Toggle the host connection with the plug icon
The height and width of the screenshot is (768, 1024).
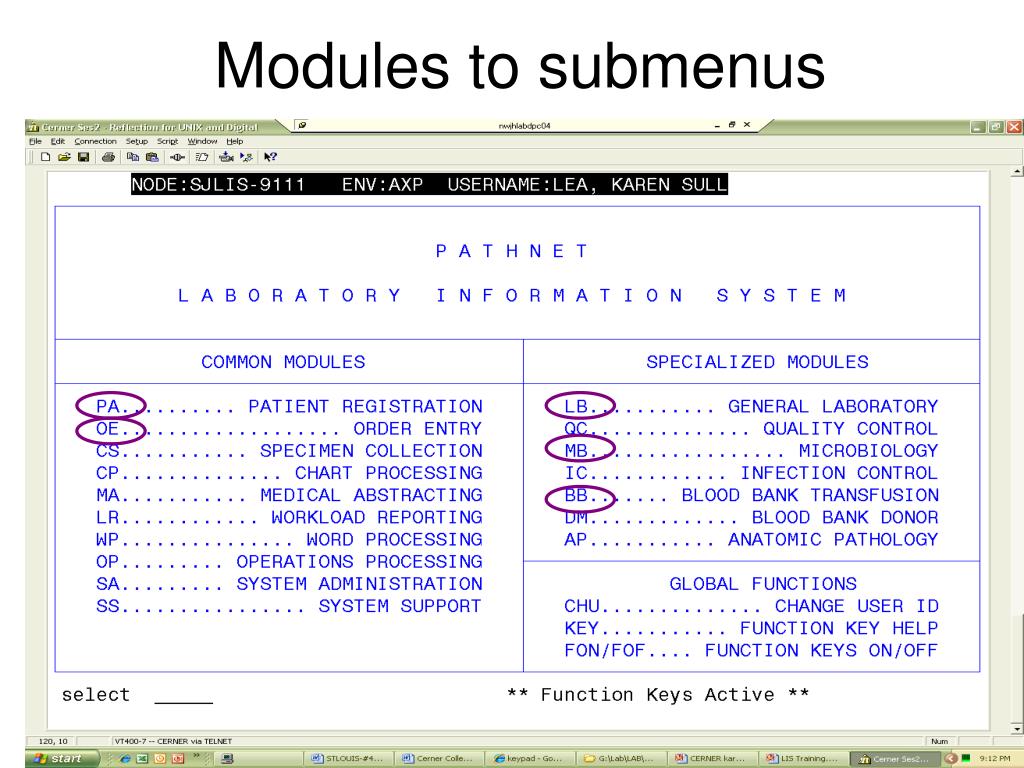click(178, 157)
